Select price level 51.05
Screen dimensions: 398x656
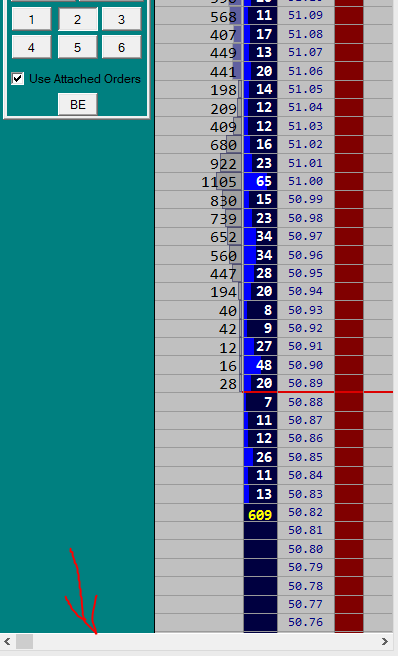tap(306, 90)
